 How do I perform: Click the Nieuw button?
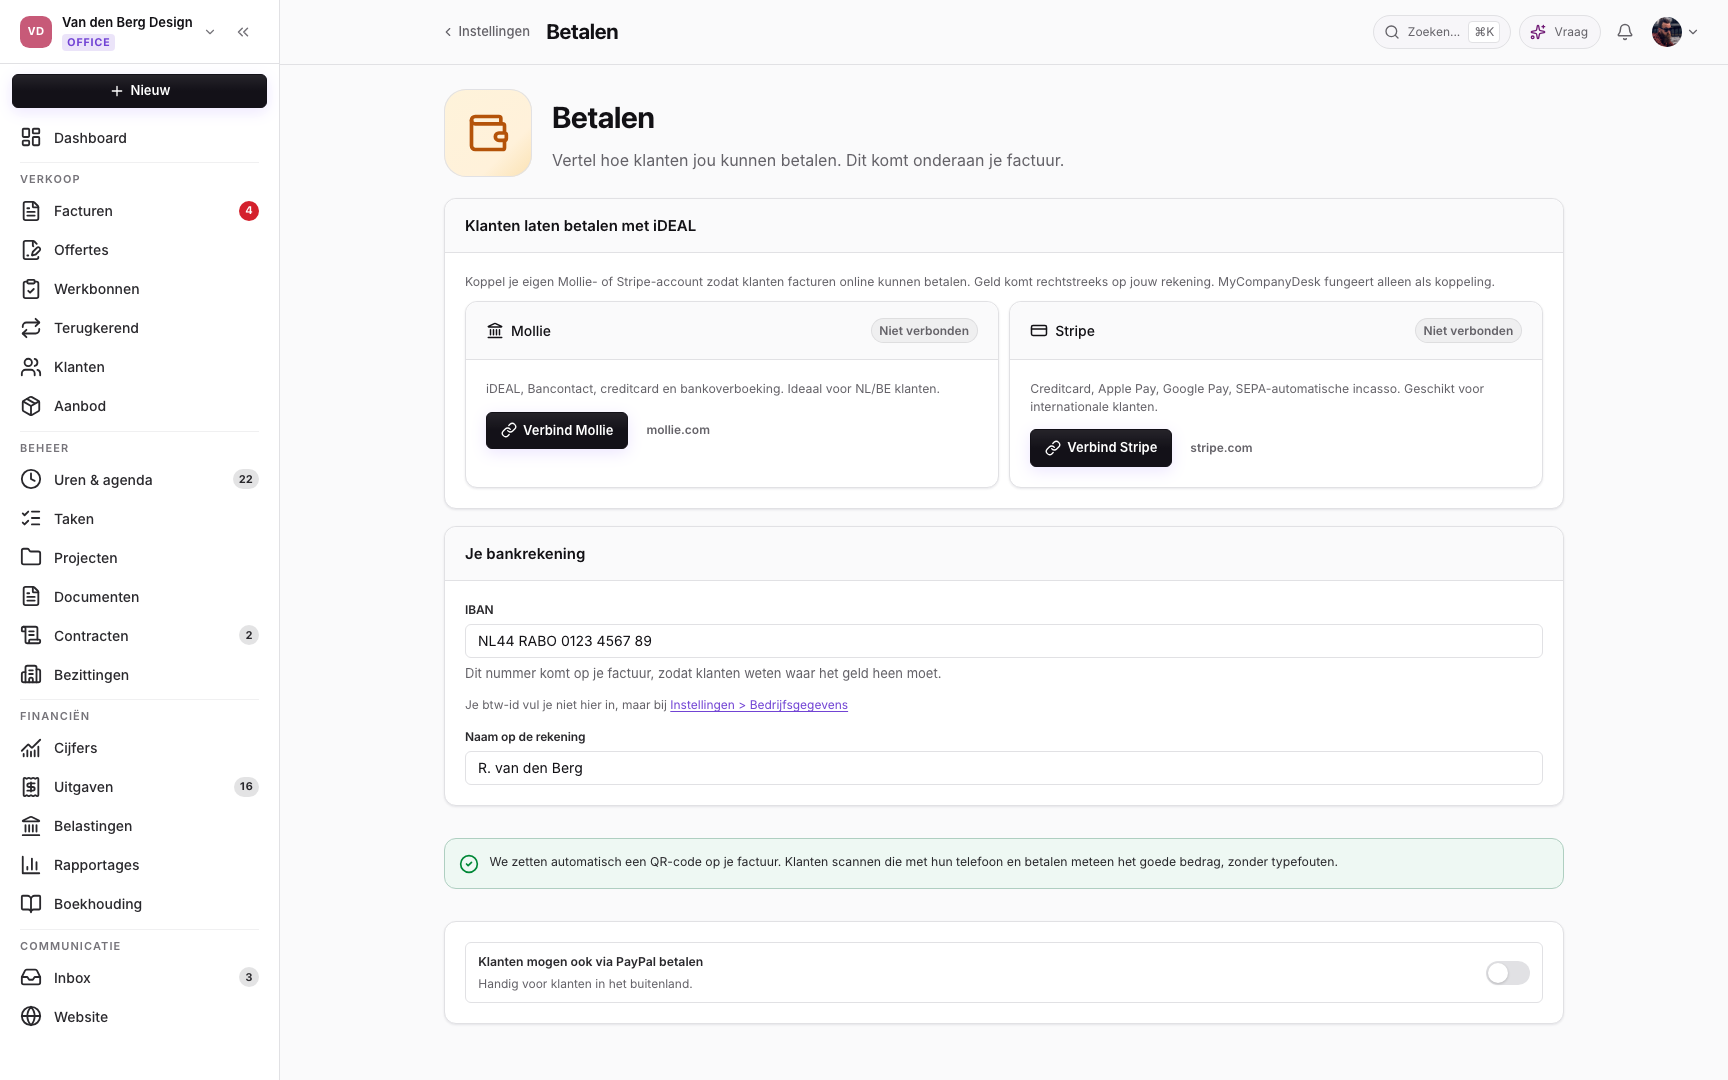[139, 91]
